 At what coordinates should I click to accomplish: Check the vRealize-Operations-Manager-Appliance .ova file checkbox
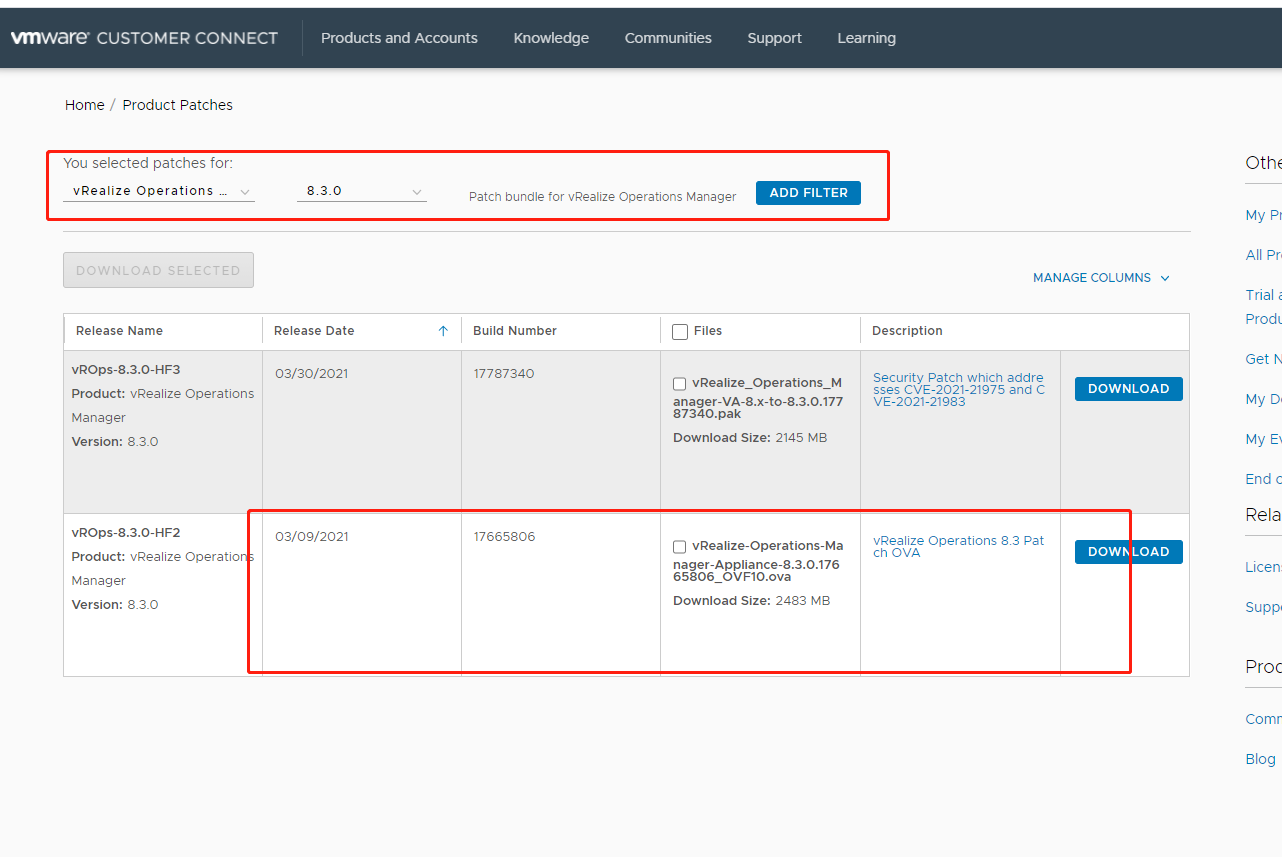click(680, 547)
